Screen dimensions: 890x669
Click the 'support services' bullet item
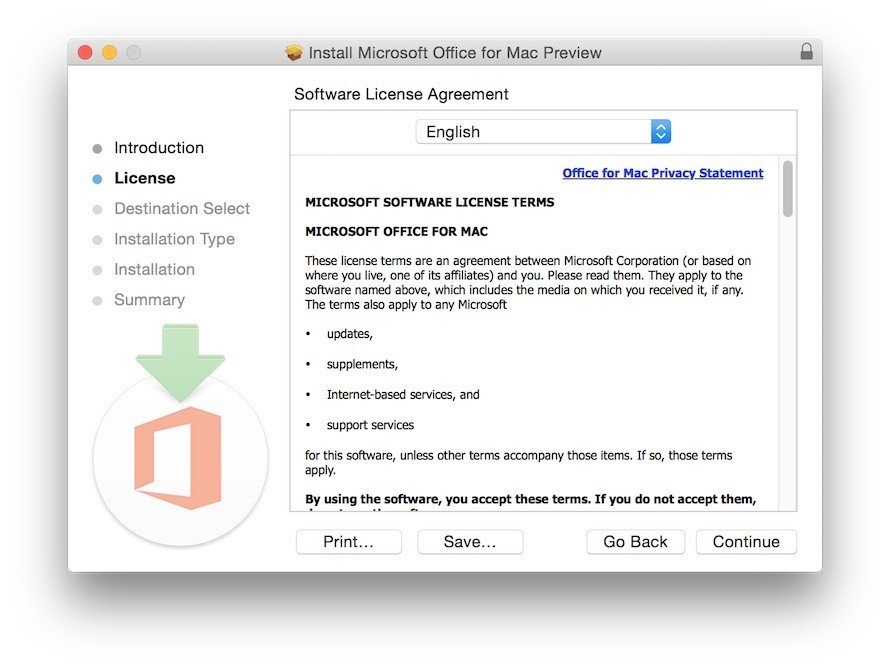click(x=370, y=425)
